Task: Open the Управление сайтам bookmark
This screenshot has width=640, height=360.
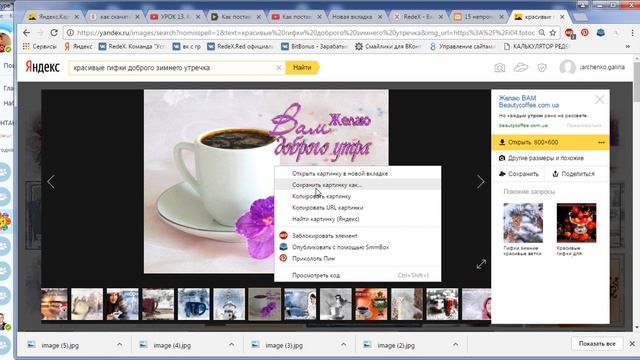Action: 462,47
